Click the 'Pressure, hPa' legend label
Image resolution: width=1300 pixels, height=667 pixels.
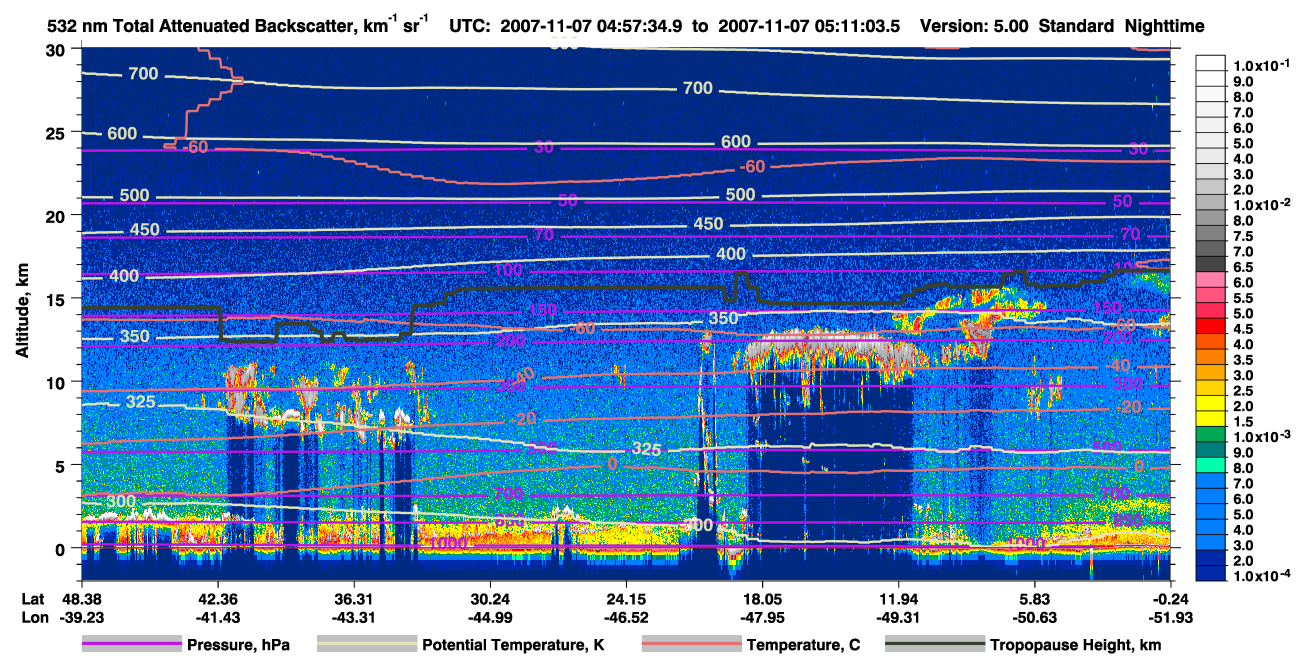pyautogui.click(x=237, y=645)
